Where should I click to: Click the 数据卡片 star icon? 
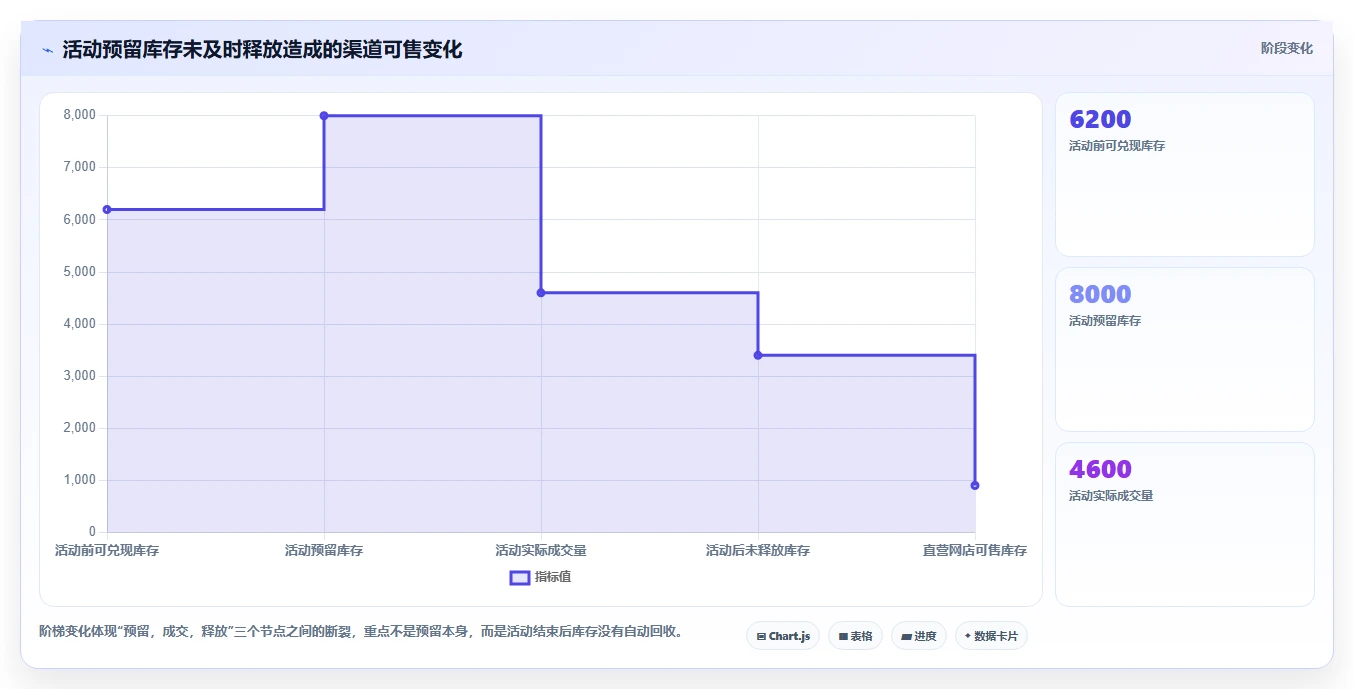[967, 636]
